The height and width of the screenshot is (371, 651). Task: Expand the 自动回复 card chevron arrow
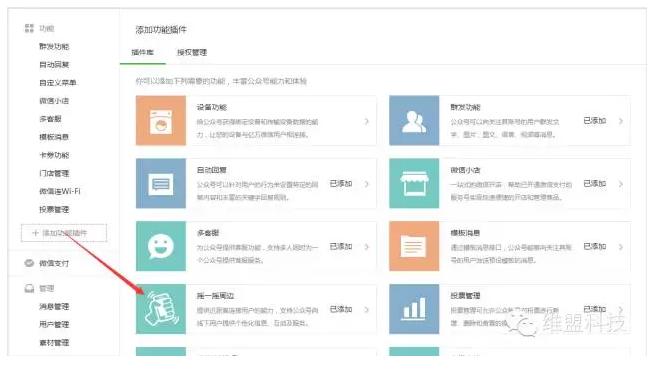point(367,184)
